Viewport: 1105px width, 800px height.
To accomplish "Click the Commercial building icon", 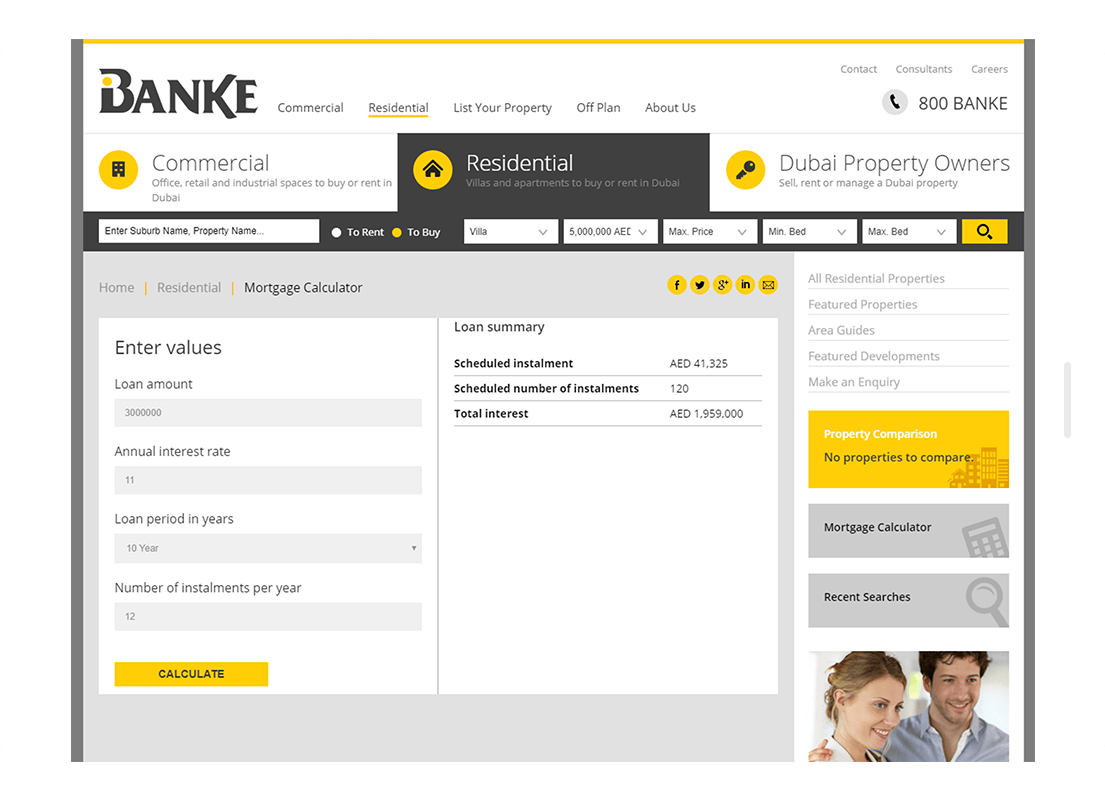I will pyautogui.click(x=118, y=170).
